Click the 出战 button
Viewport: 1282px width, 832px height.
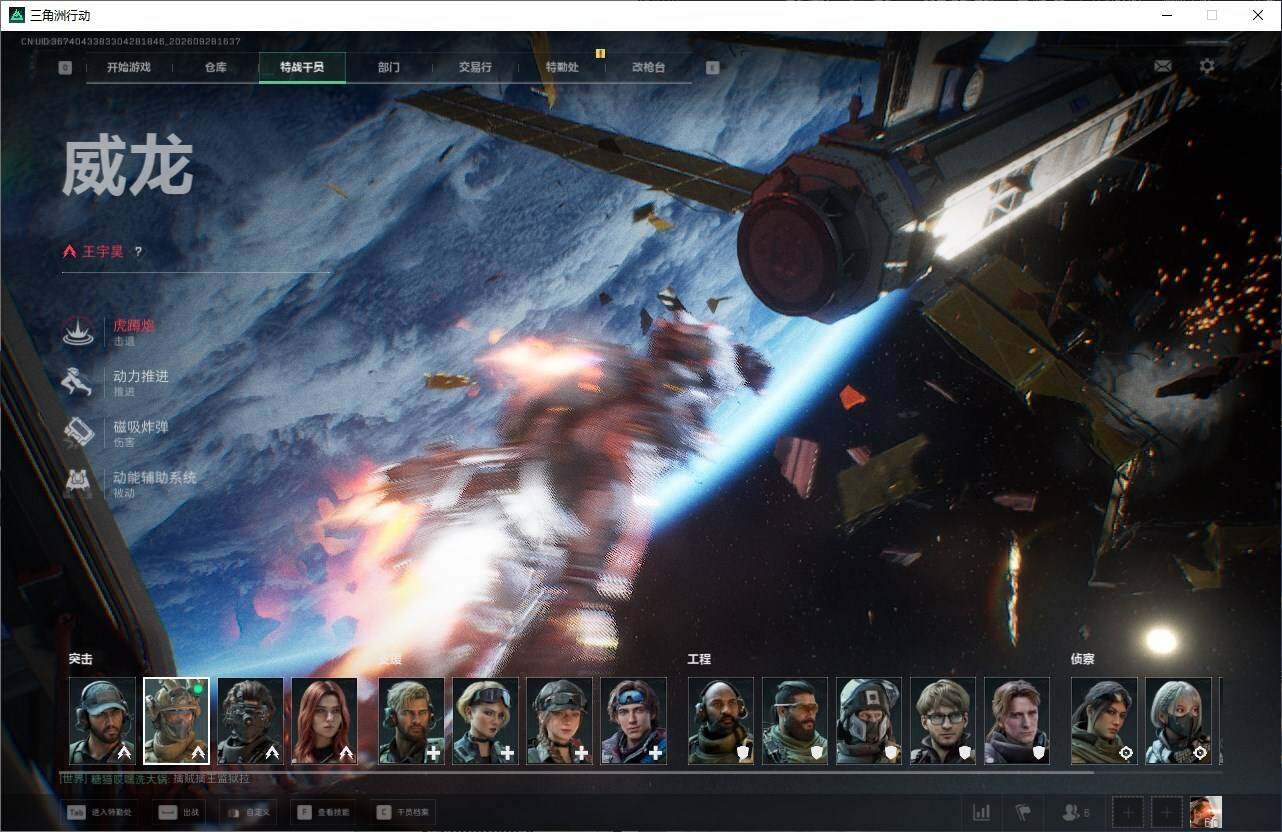point(180,813)
